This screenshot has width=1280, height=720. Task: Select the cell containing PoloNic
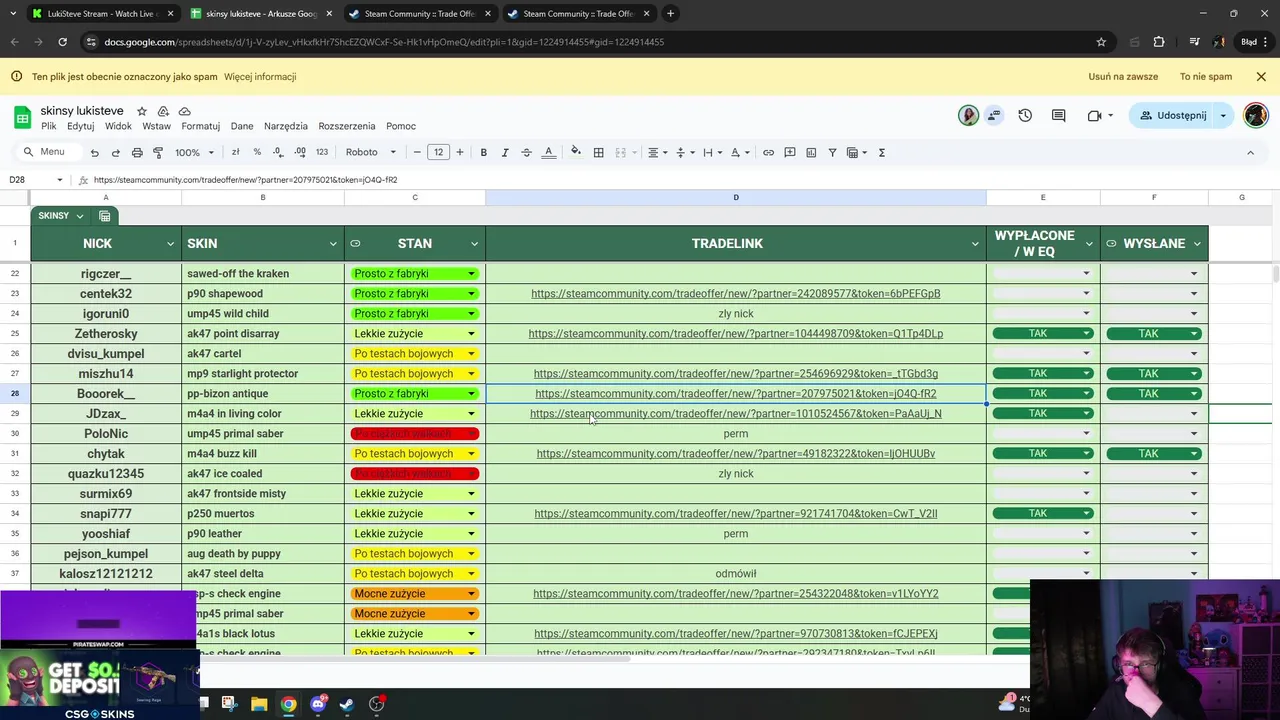coord(106,434)
